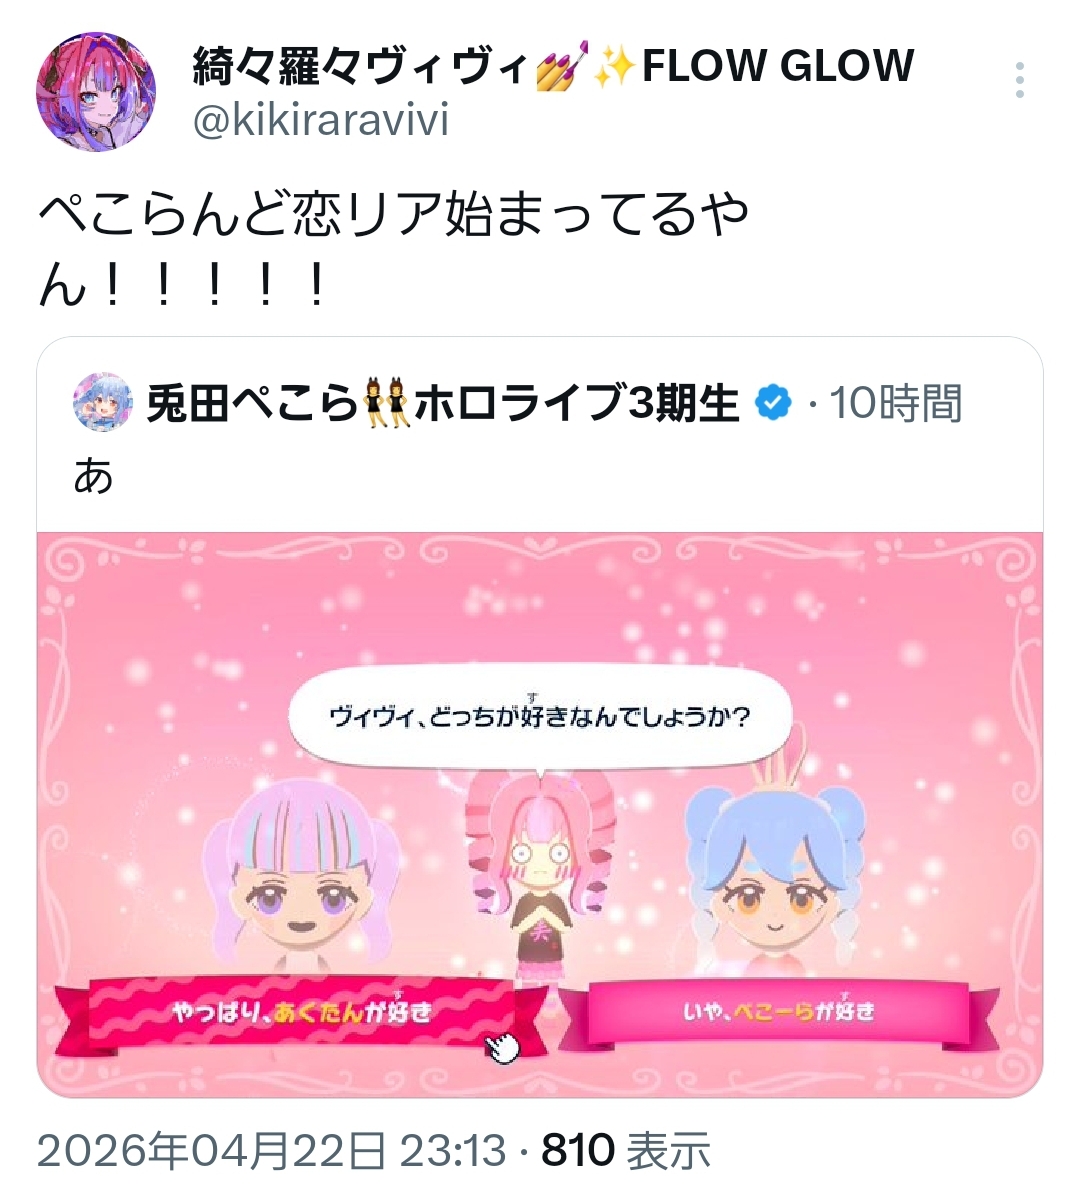
Task: Tap the quoted tweet's small avatar
Action: click(x=103, y=402)
